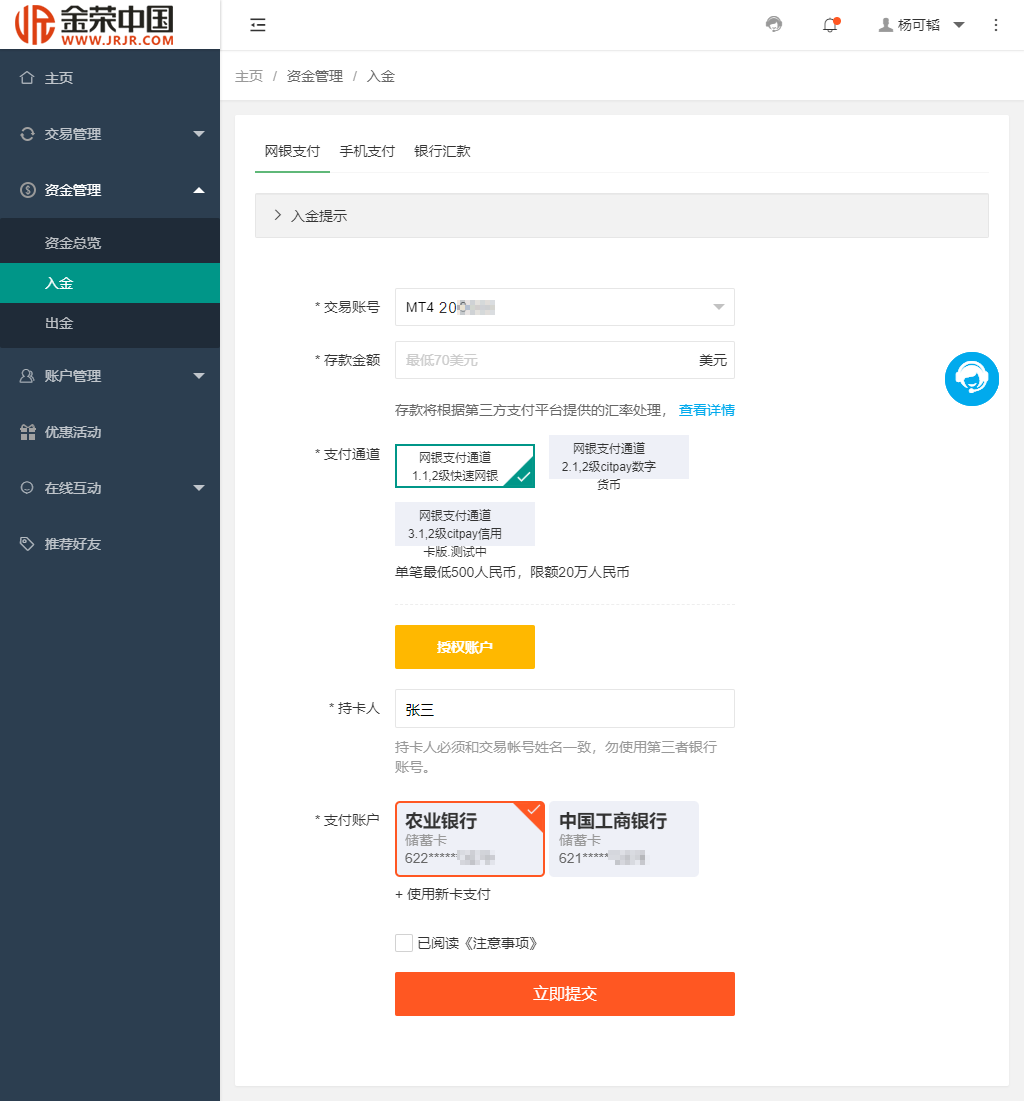Click 资金管理 in breadcrumb
Image resolution: width=1024 pixels, height=1101 pixels.
(315, 76)
